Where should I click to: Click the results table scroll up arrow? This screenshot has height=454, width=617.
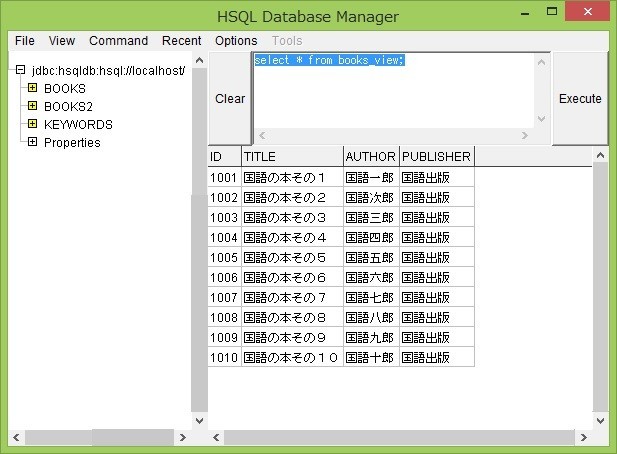point(600,155)
